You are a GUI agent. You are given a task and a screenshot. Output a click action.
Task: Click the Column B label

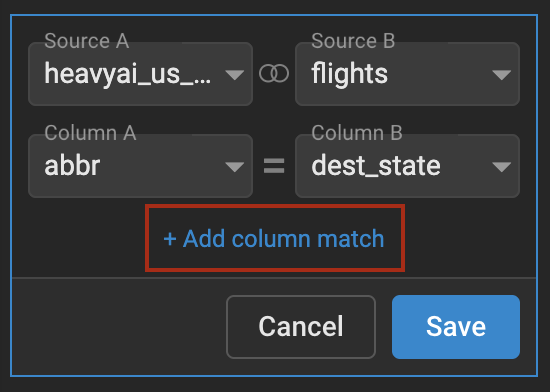[x=357, y=133]
